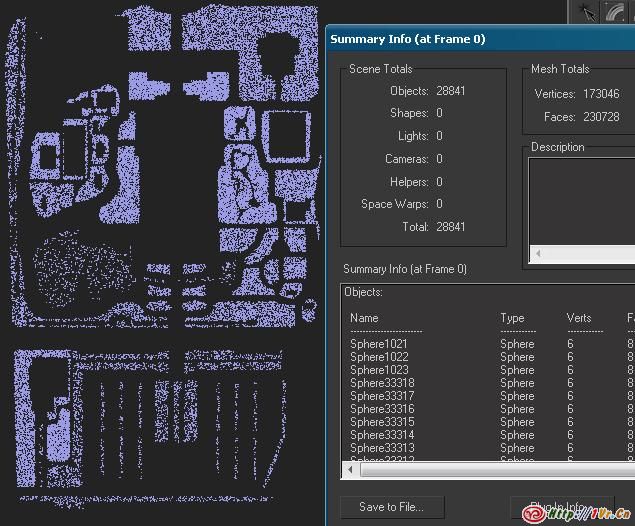
Task: Open Plug-In Info button
Action: pos(560,507)
